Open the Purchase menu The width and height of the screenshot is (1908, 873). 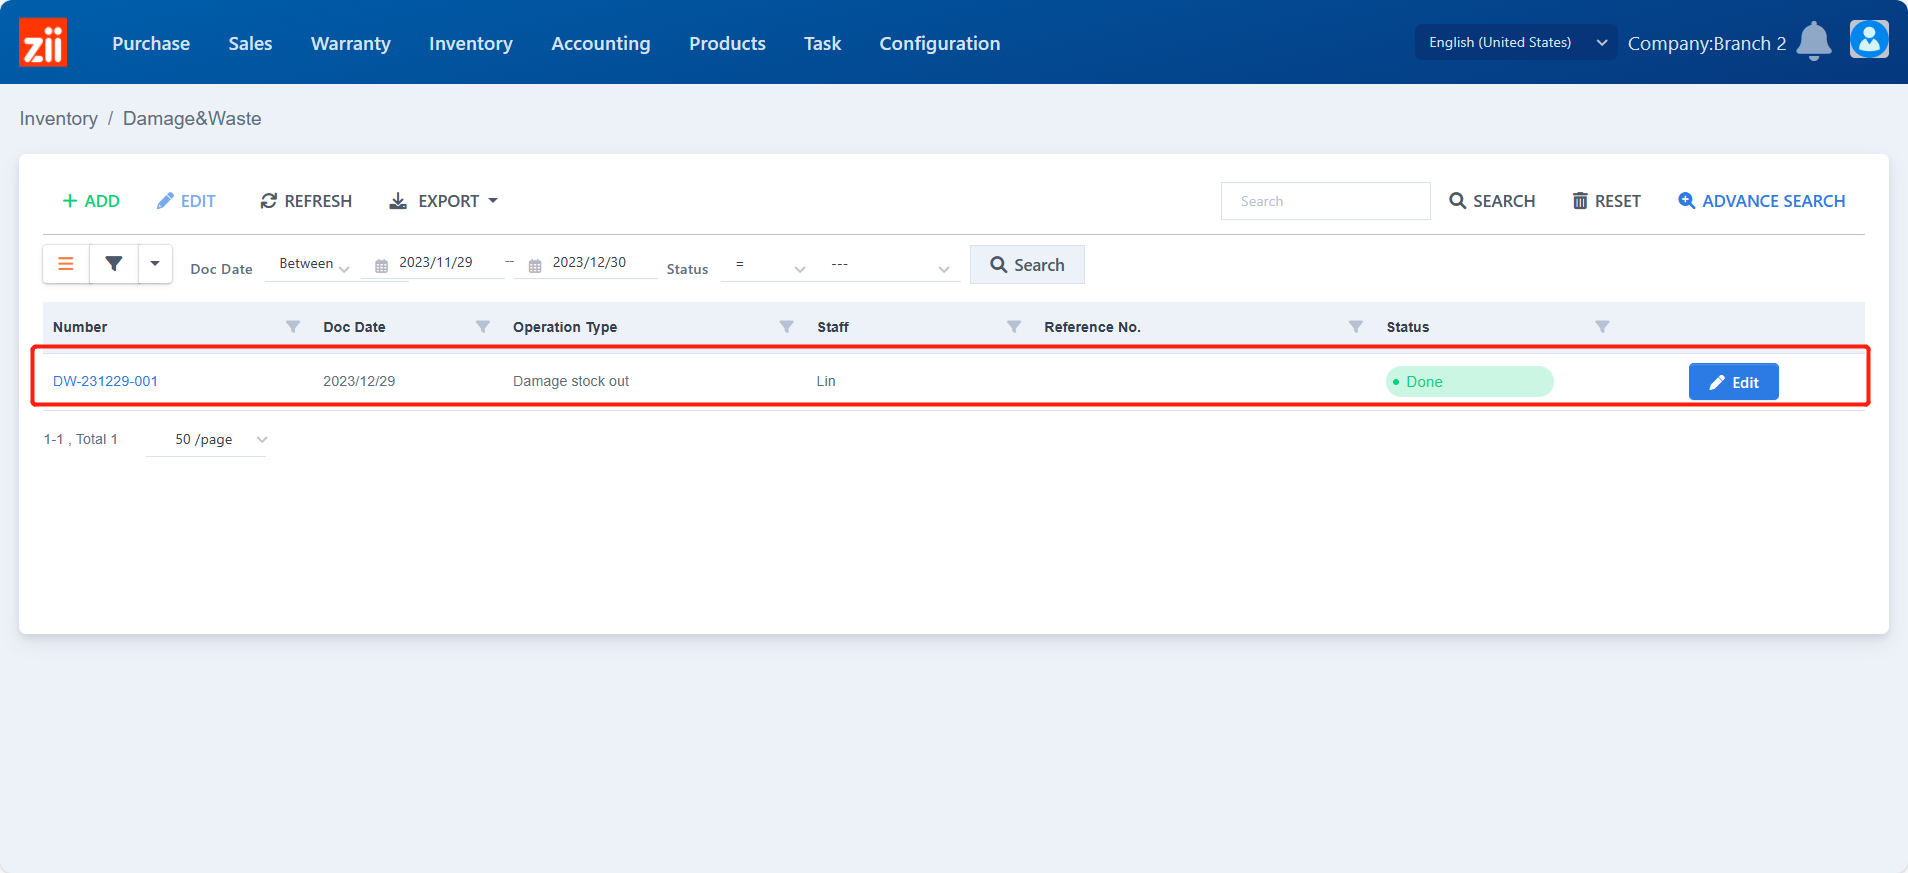pyautogui.click(x=151, y=43)
